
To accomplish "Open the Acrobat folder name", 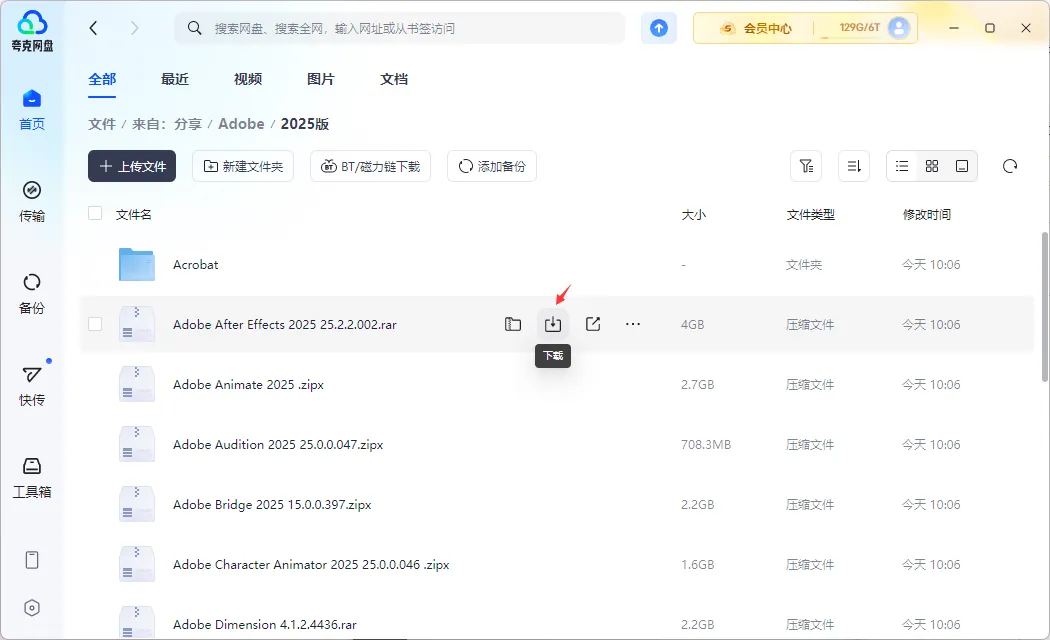I will (196, 264).
